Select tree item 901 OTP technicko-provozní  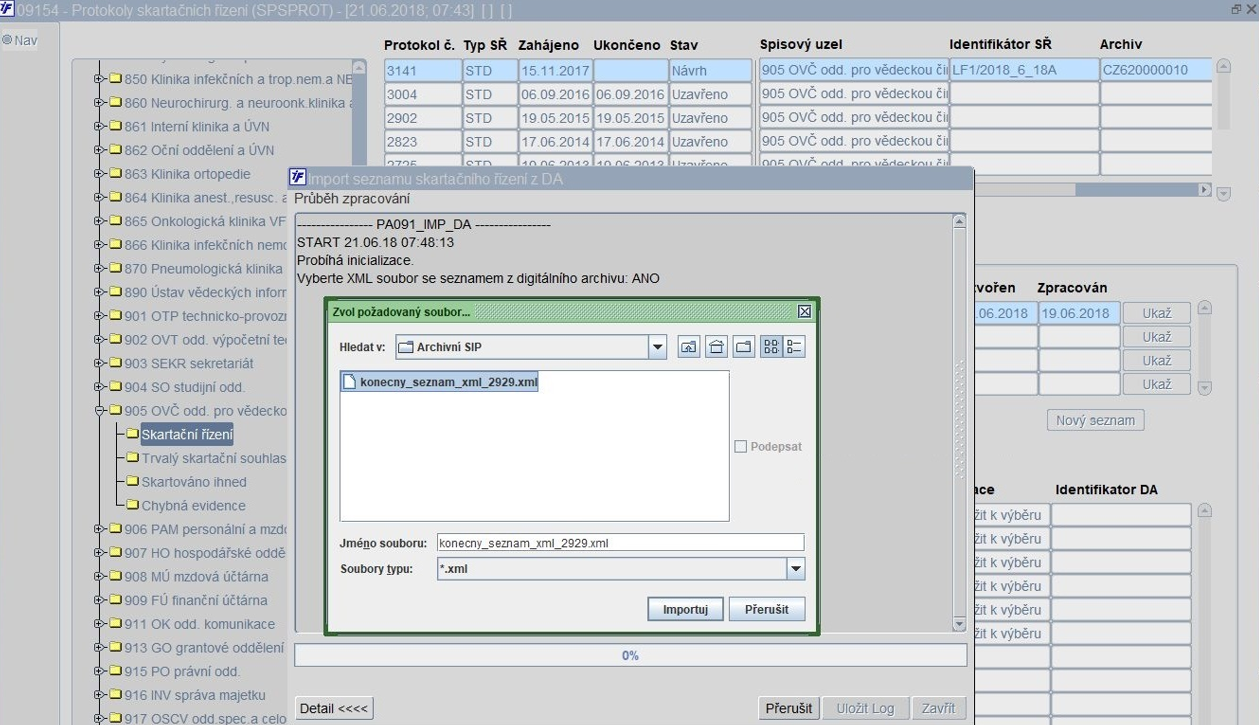[206, 316]
